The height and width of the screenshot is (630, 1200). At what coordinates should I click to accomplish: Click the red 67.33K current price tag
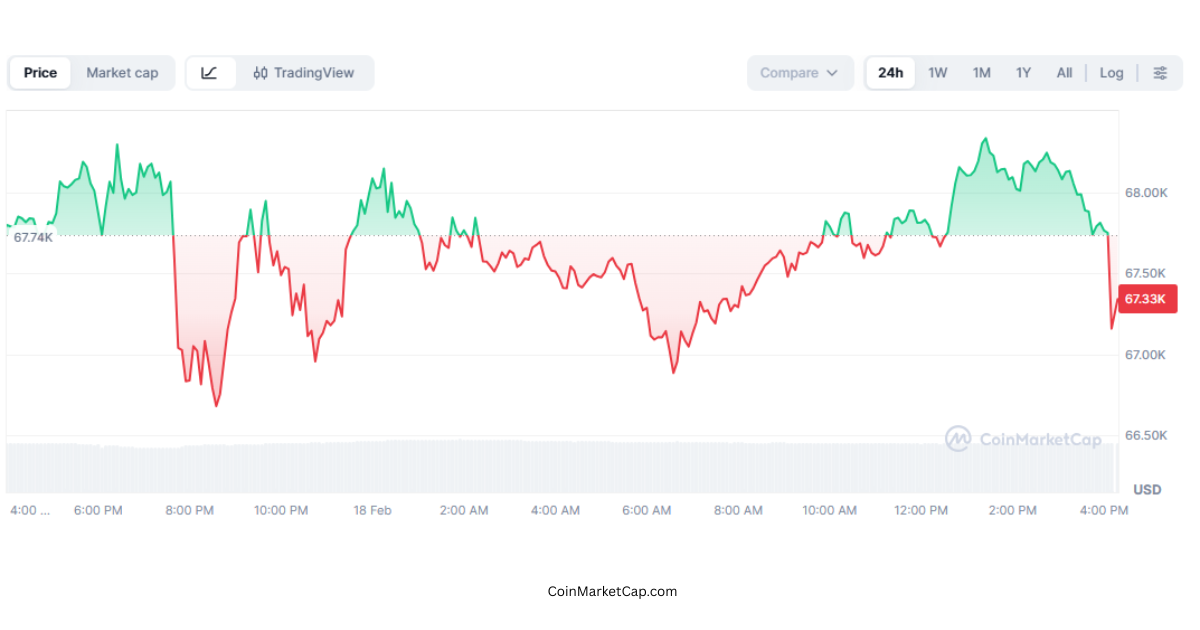[1146, 298]
